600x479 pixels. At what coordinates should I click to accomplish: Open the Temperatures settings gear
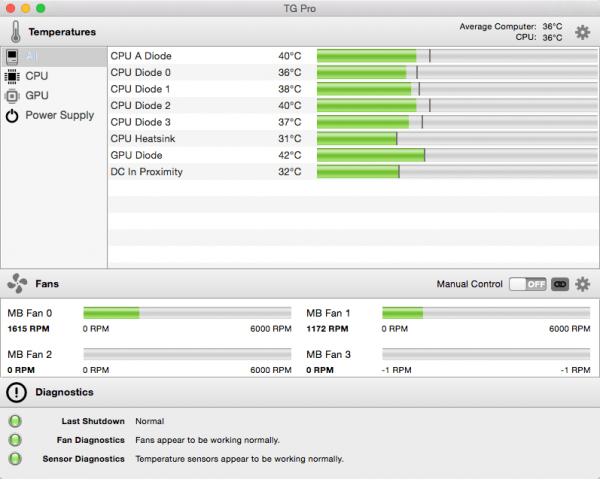click(582, 32)
